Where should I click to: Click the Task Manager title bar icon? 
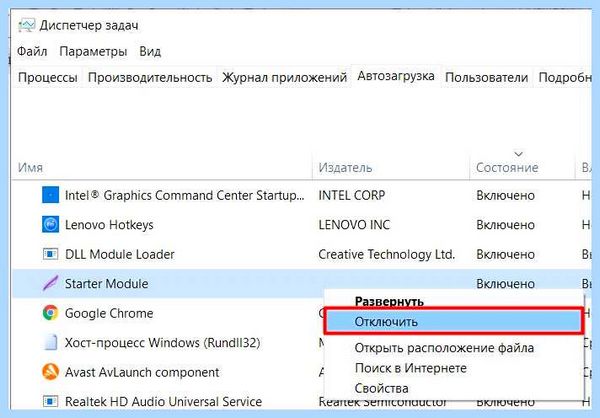click(26, 25)
